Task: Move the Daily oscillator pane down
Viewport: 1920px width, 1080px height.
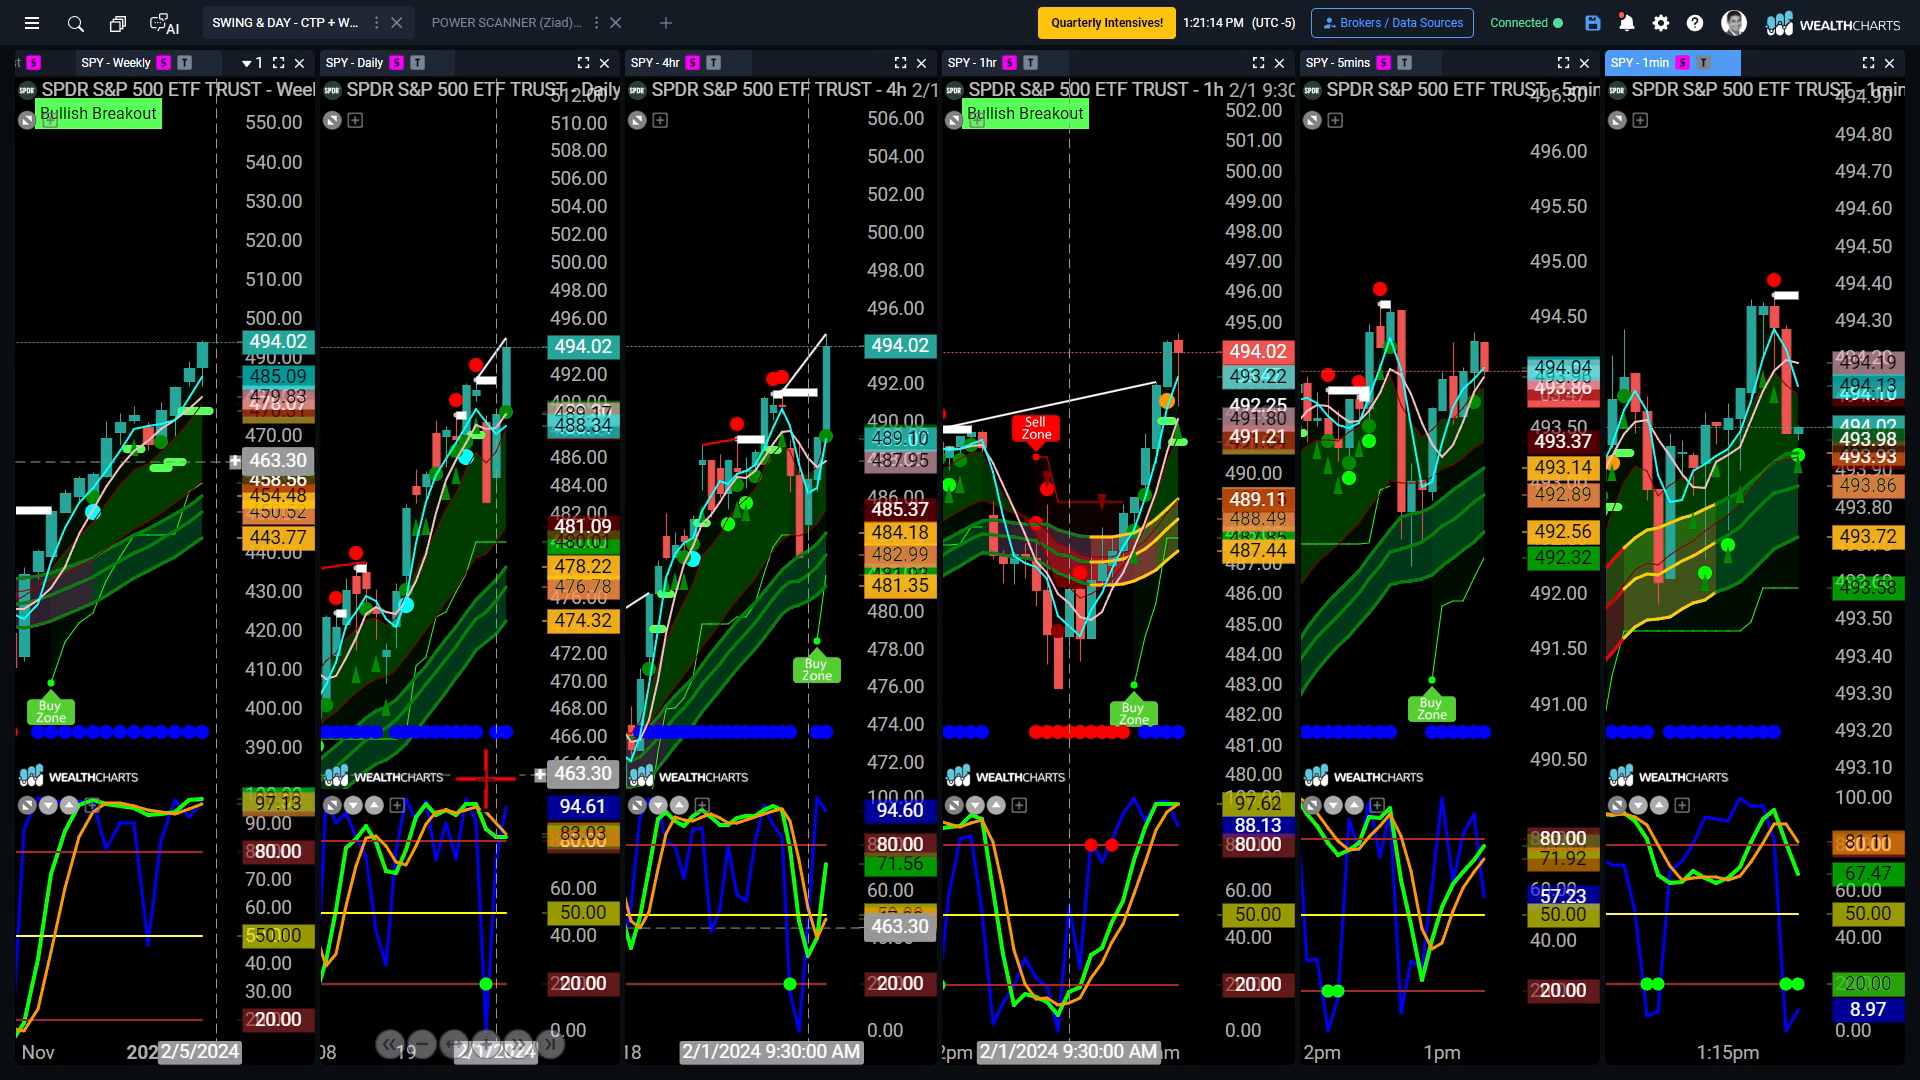Action: pyautogui.click(x=353, y=805)
